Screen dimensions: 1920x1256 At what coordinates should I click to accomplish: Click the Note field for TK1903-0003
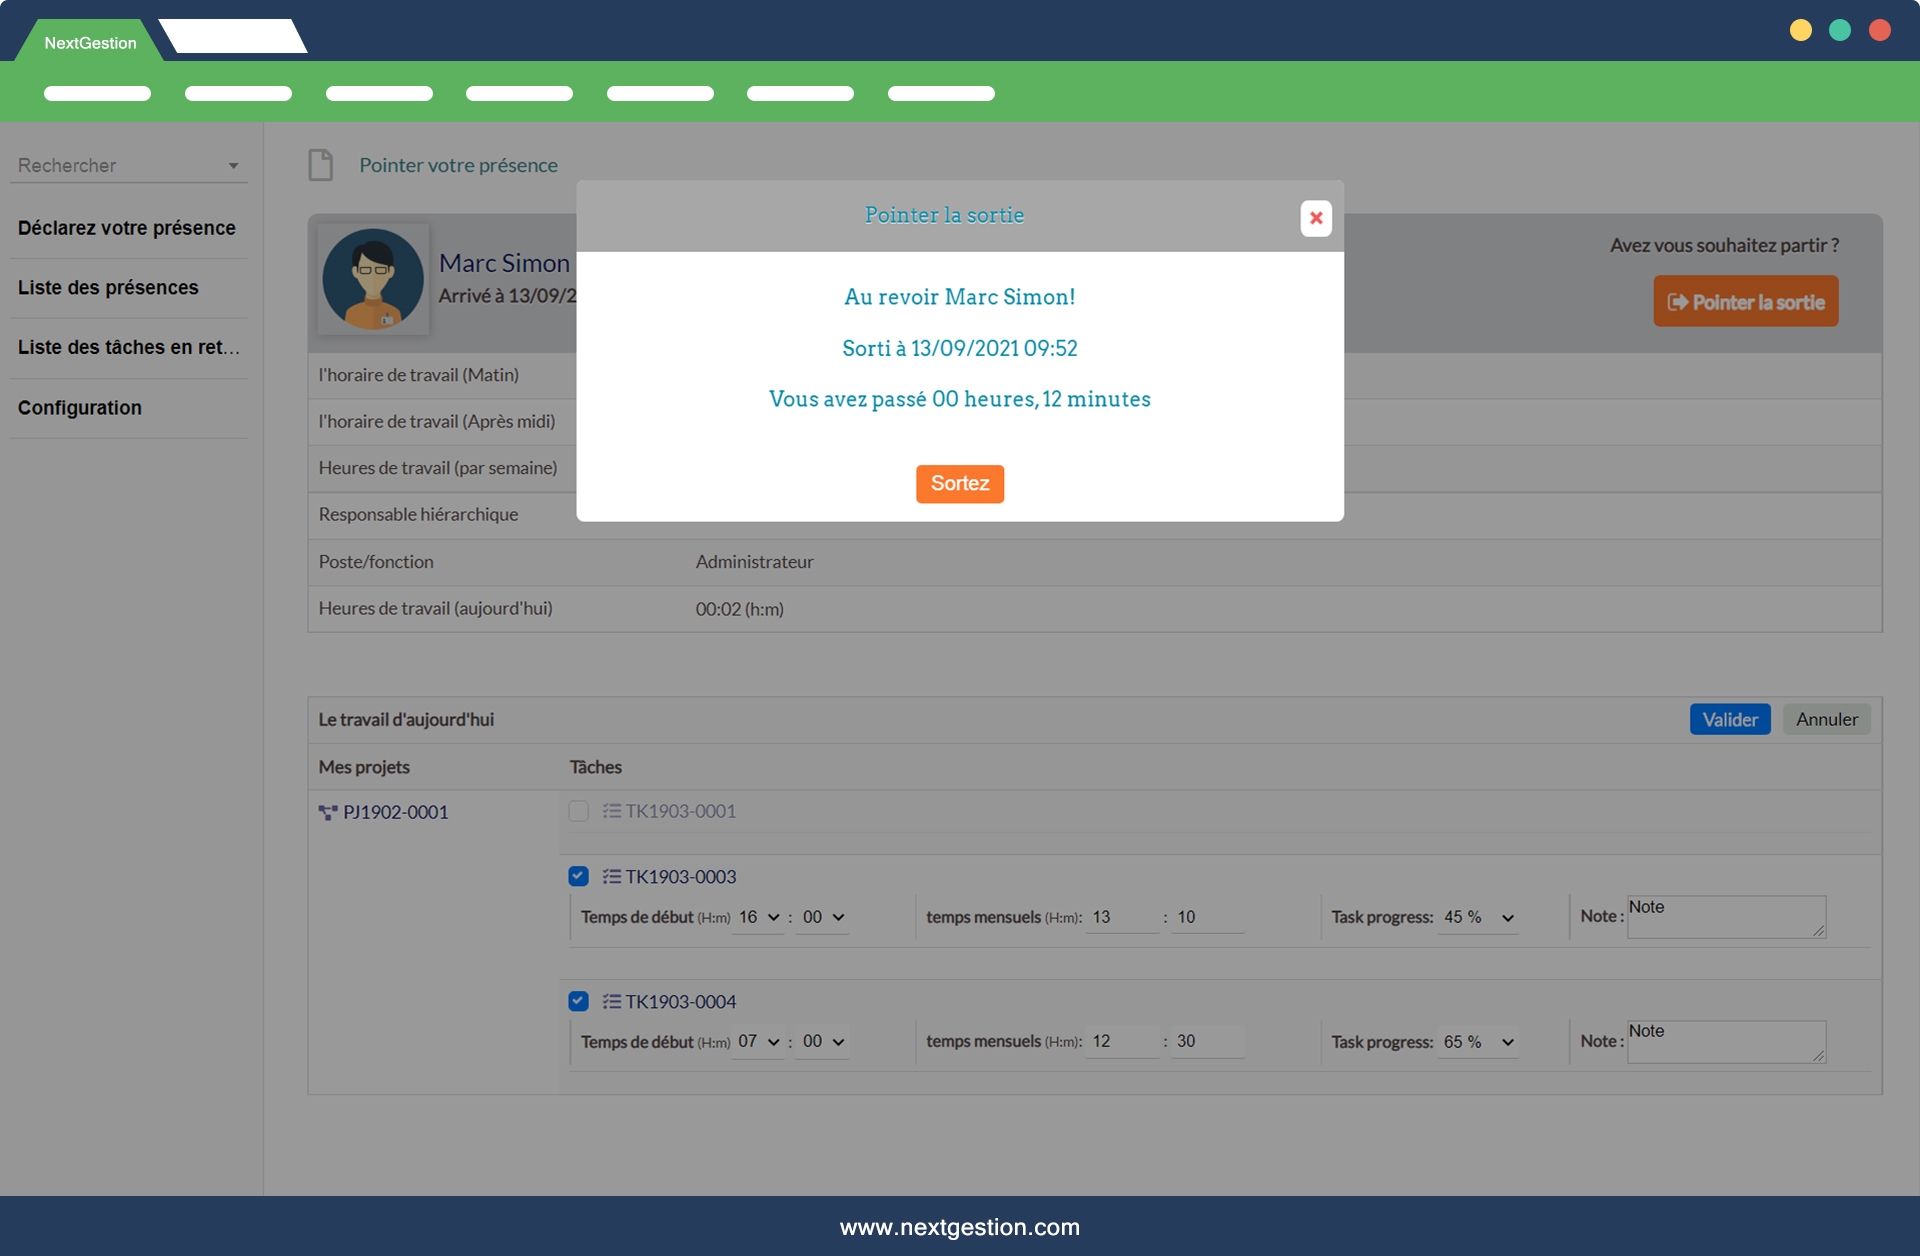point(1725,918)
